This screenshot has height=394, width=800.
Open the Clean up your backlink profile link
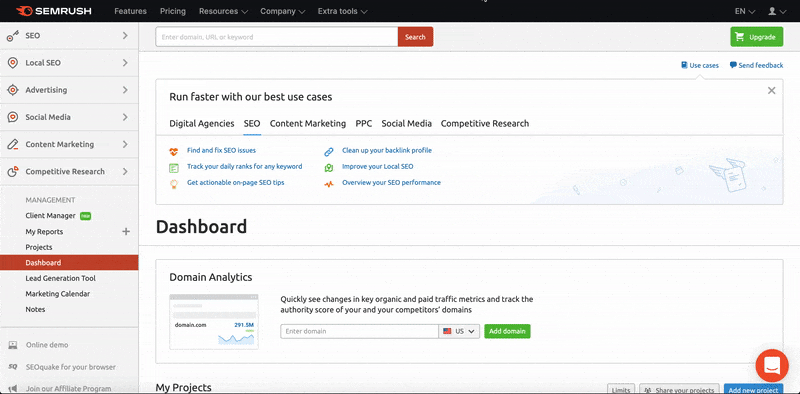pos(387,151)
